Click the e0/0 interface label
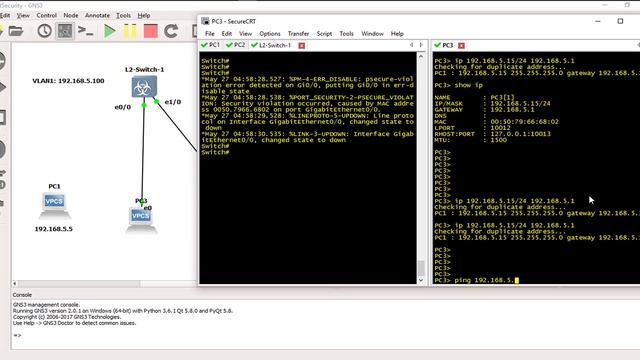 (123, 107)
